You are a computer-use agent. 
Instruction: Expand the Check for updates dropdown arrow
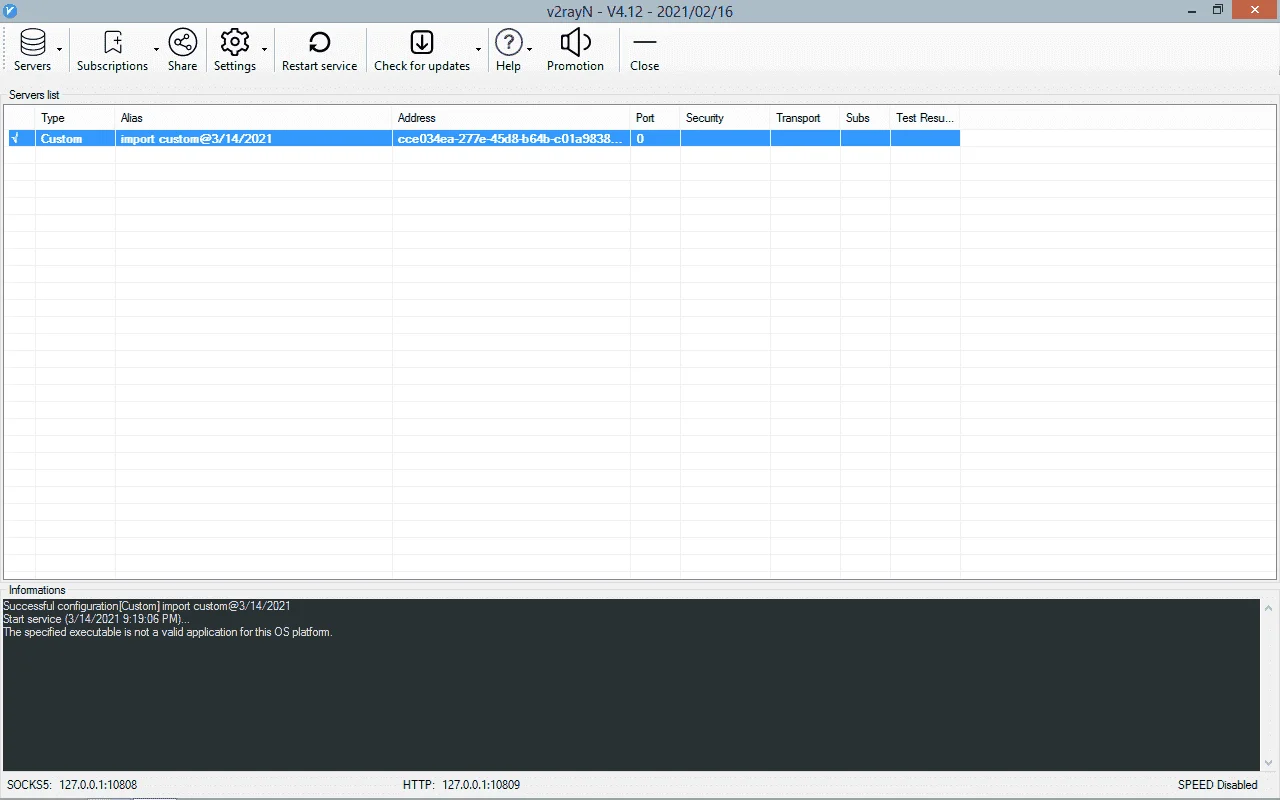(x=478, y=50)
